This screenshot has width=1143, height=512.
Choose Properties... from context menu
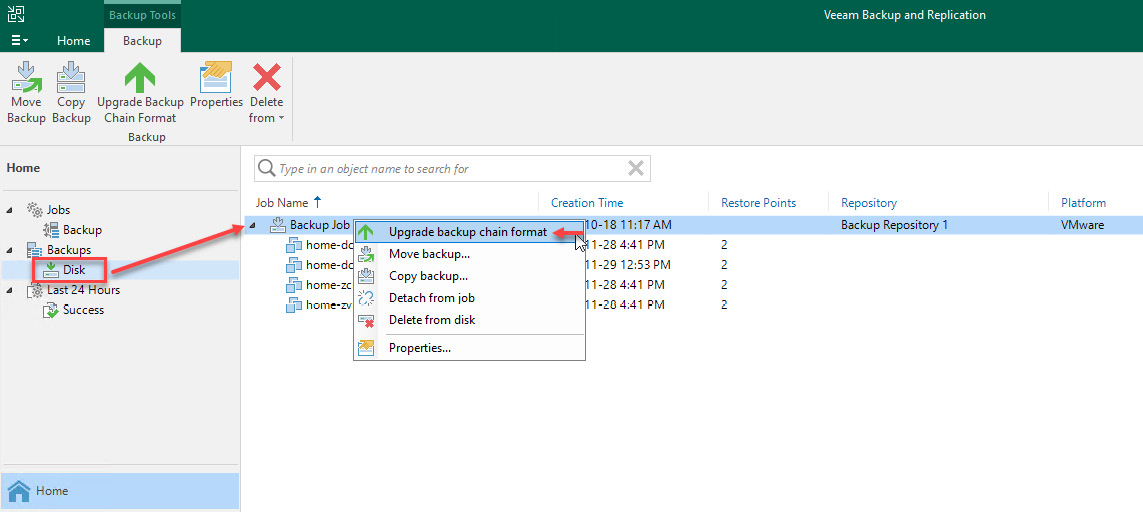(x=469, y=348)
